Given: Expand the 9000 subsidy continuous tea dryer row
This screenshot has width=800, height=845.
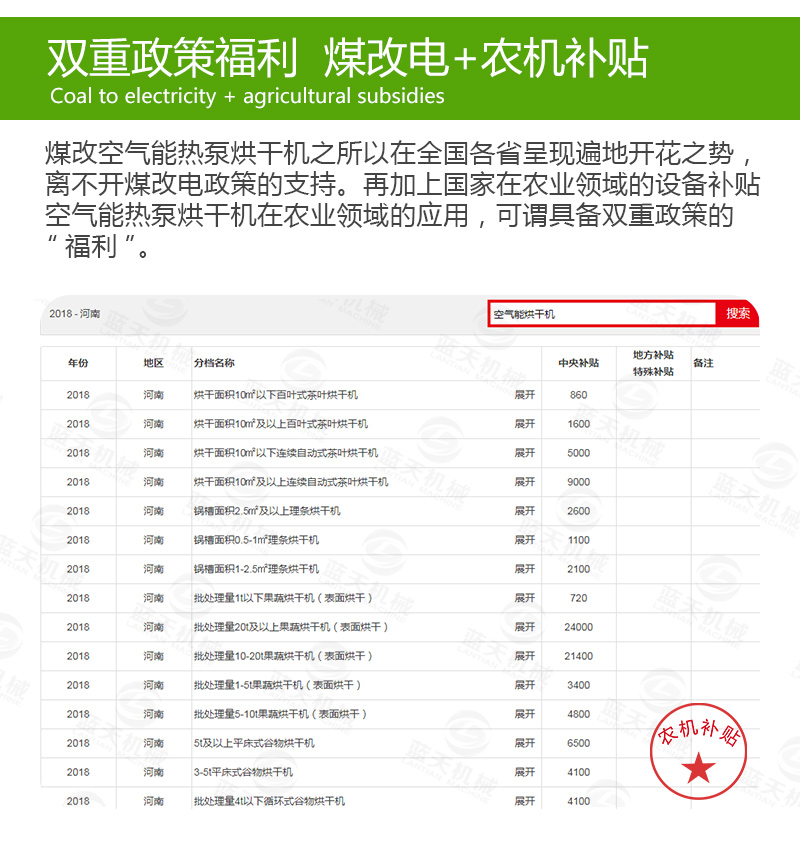Looking at the screenshot, I should pos(524,482).
